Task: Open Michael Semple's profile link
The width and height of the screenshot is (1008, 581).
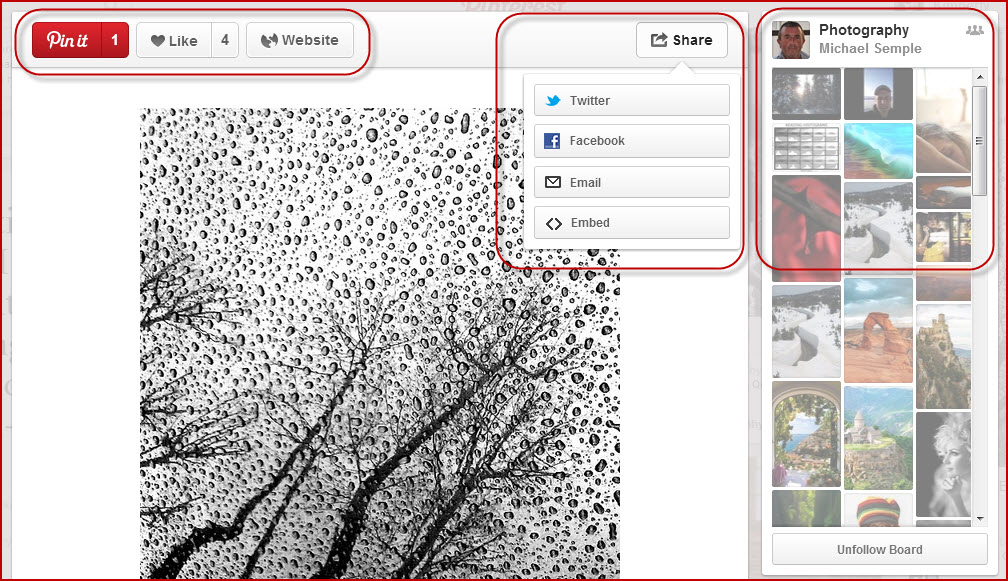Action: 870,49
